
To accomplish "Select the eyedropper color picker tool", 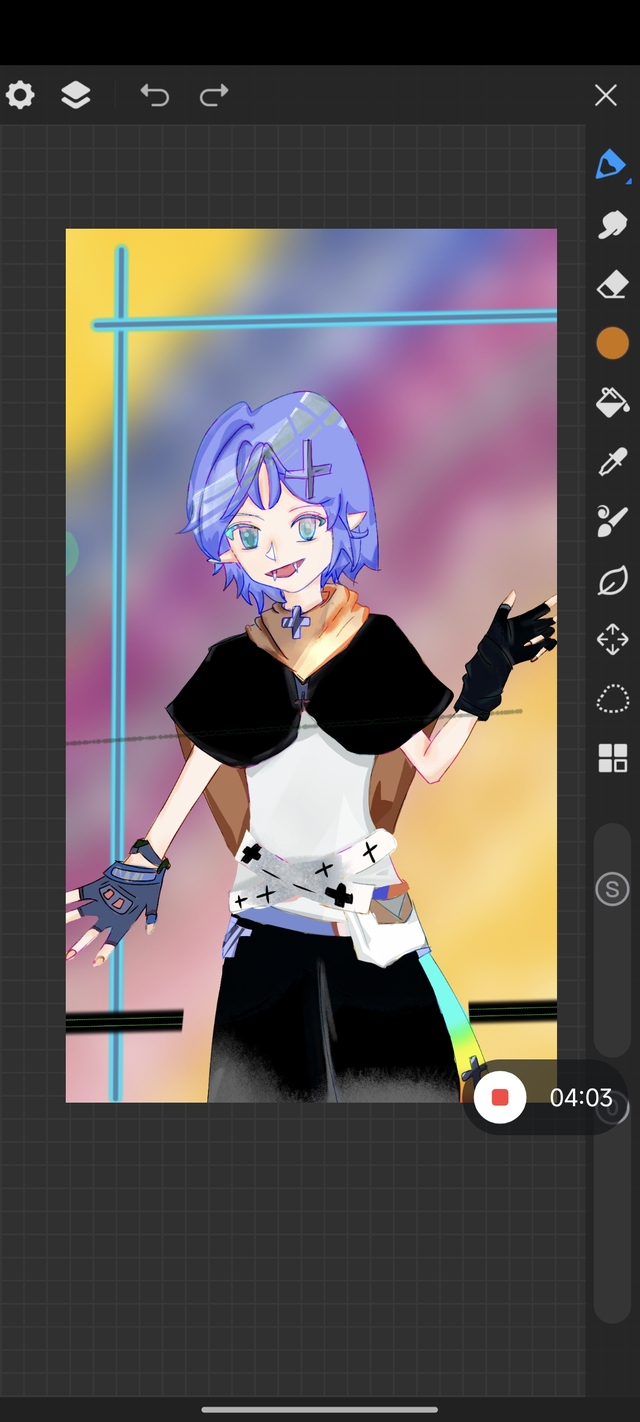I will click(612, 461).
